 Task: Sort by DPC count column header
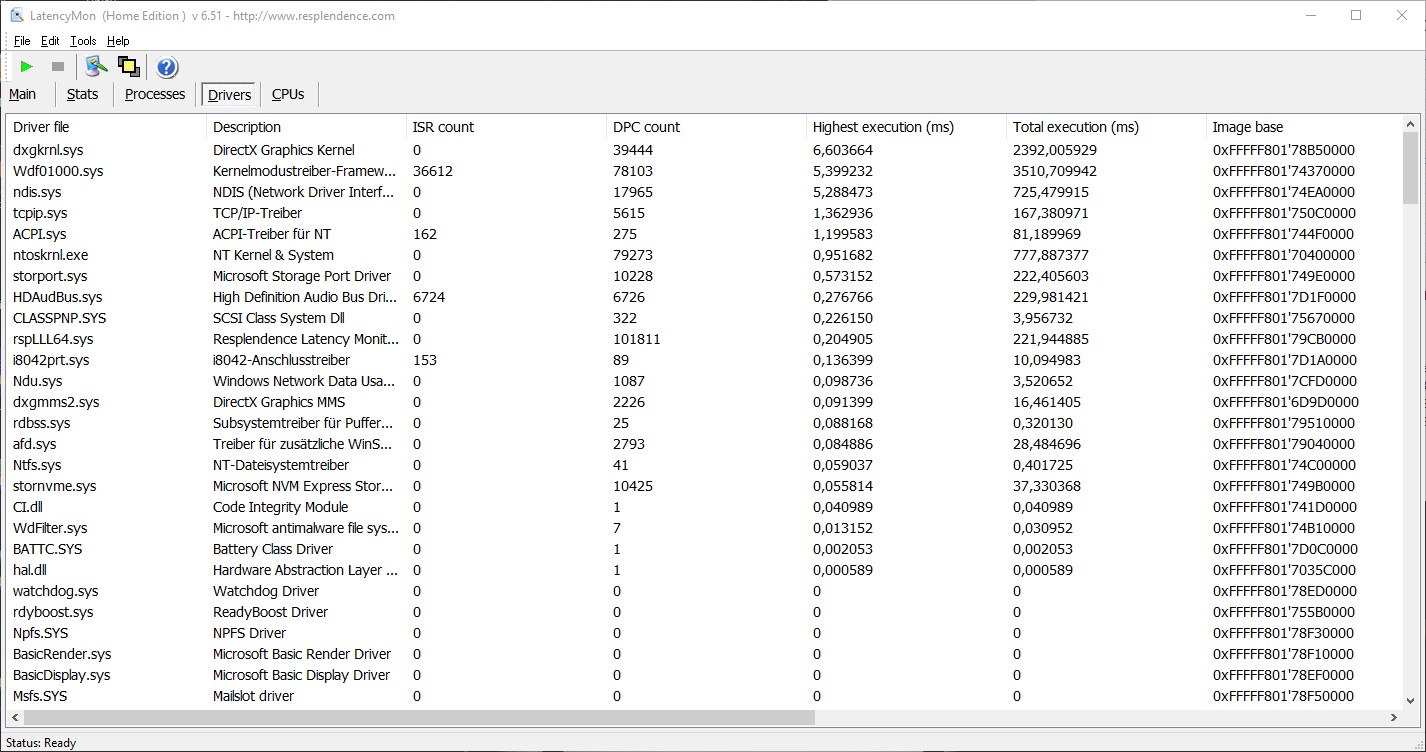click(x=706, y=127)
